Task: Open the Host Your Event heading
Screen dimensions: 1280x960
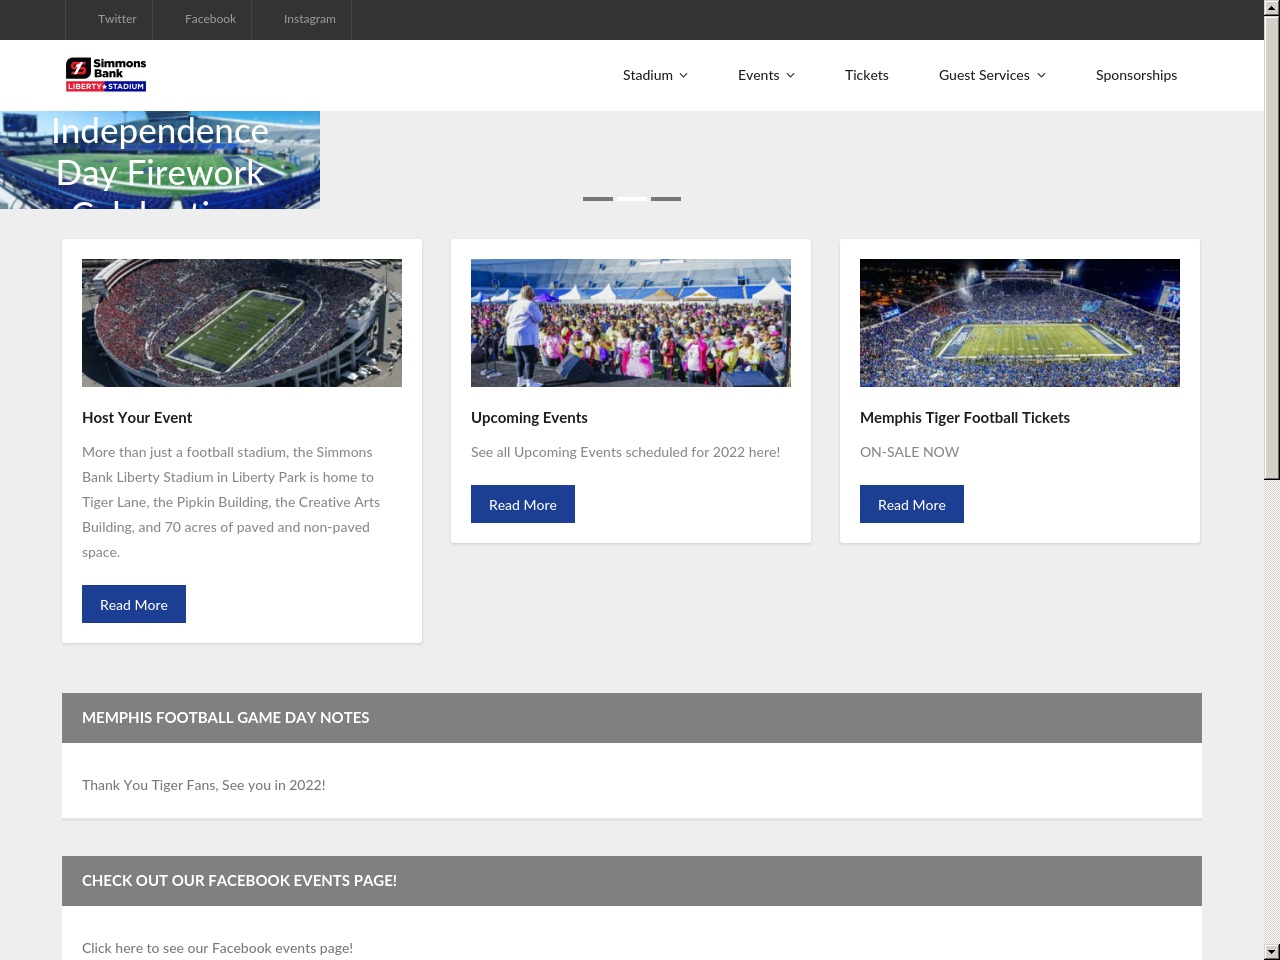Action: point(137,418)
